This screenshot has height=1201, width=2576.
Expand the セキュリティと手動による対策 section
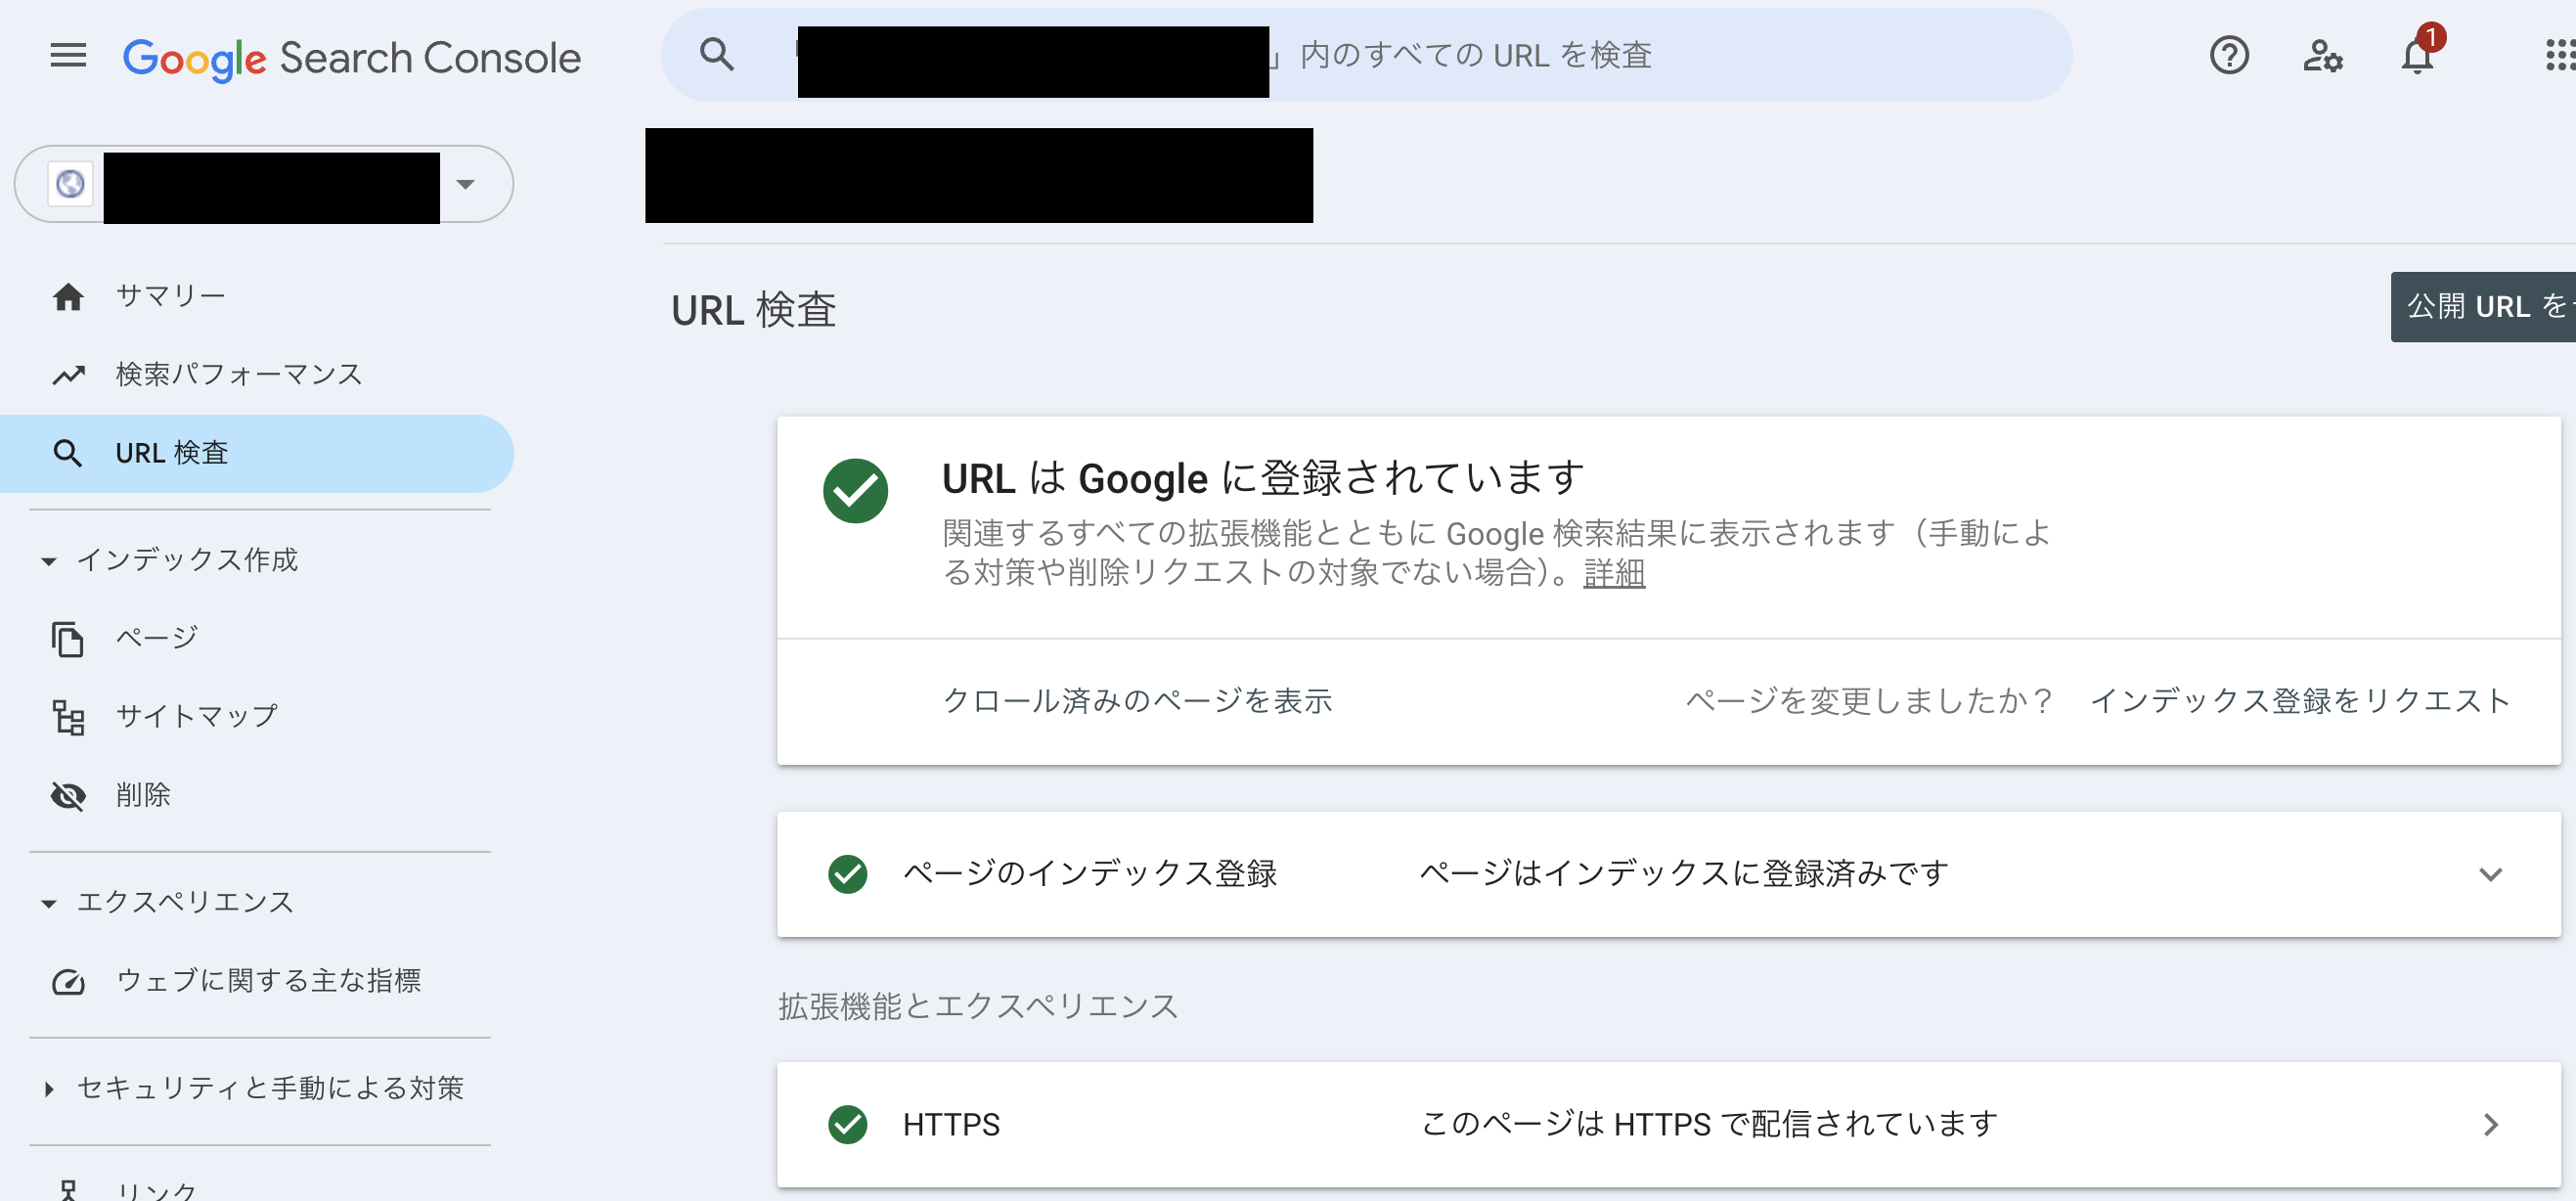(48, 1089)
